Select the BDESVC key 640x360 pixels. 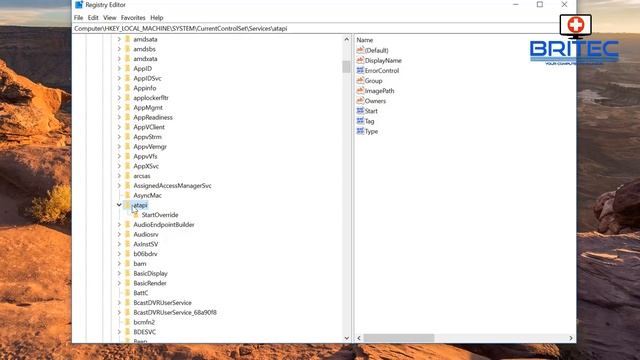pos(144,332)
